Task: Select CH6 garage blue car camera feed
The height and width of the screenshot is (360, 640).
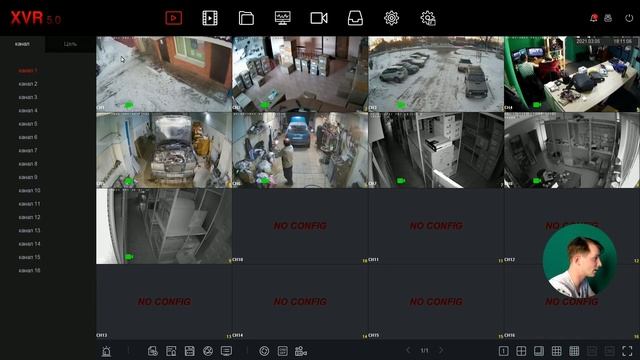Action: [300, 150]
